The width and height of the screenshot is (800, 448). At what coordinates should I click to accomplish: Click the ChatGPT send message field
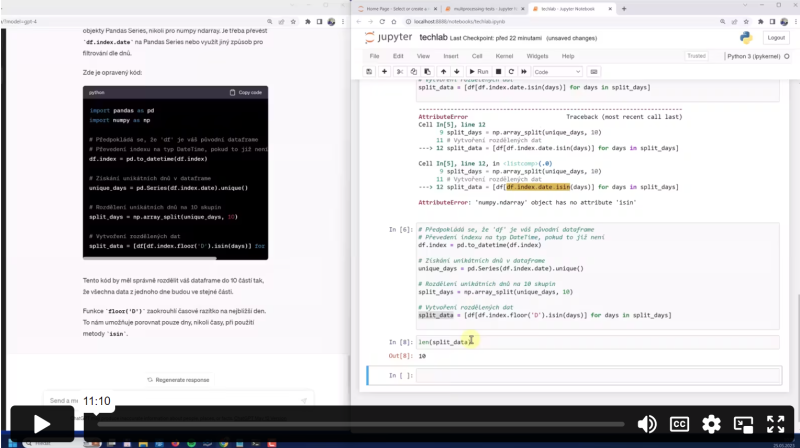179,401
